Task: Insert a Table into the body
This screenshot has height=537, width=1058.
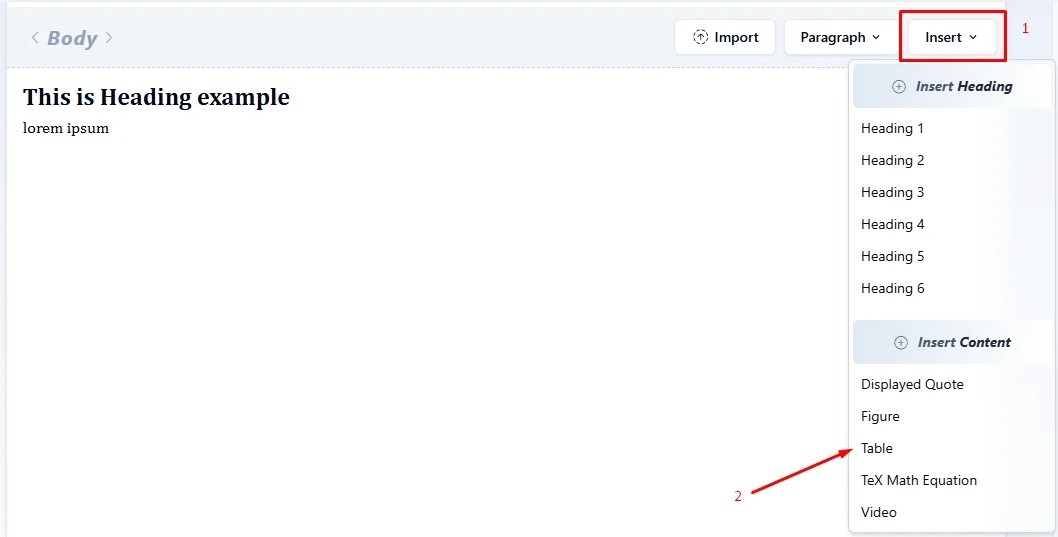Action: coord(877,448)
